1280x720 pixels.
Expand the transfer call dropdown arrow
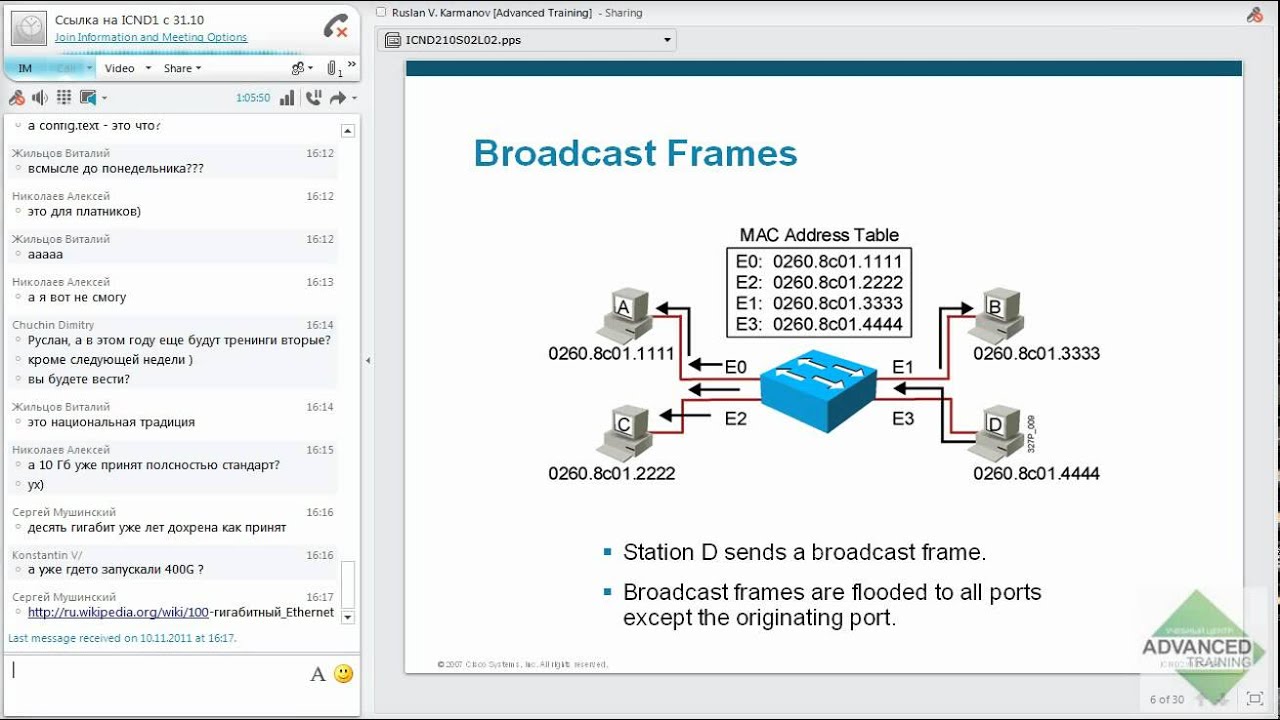pos(354,98)
